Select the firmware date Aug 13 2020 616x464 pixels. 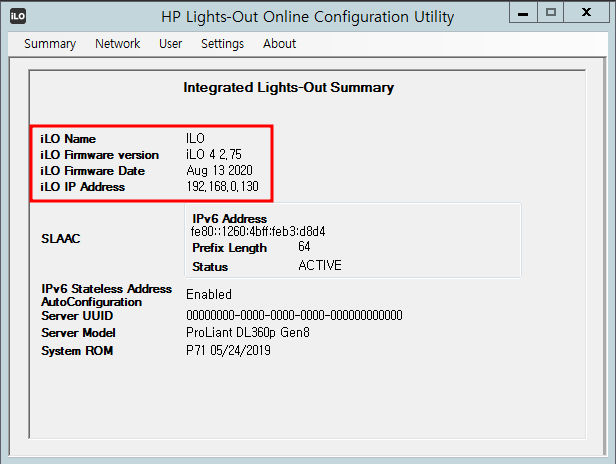220,171
